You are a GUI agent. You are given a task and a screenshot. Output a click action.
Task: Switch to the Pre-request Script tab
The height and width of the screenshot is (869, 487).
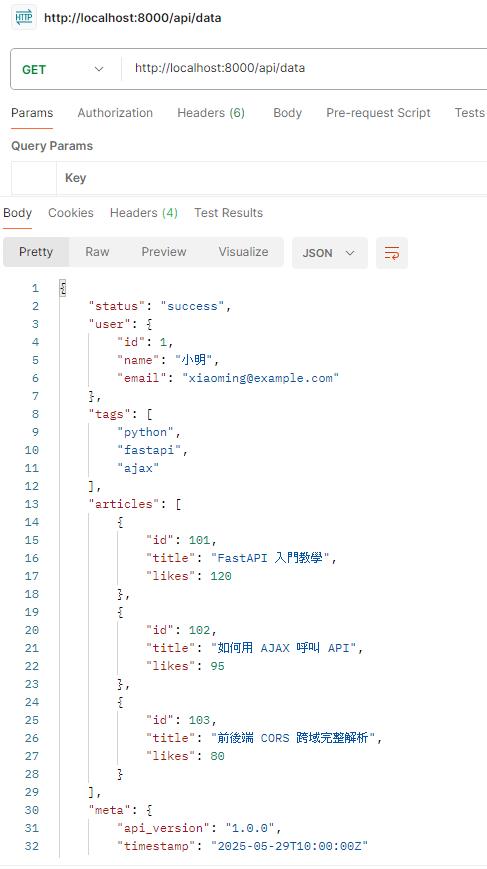(x=378, y=113)
